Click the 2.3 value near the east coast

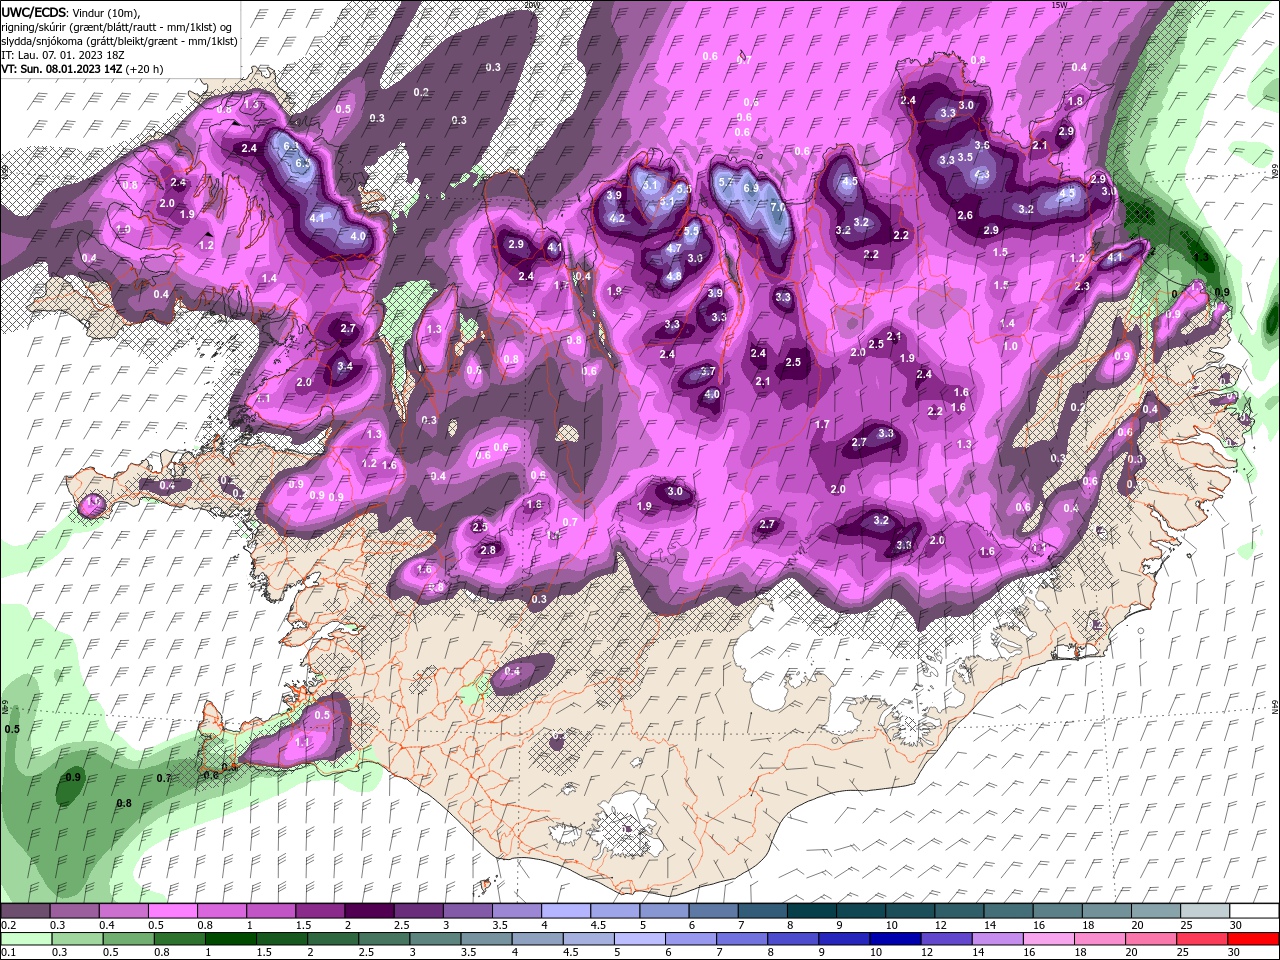(1082, 287)
